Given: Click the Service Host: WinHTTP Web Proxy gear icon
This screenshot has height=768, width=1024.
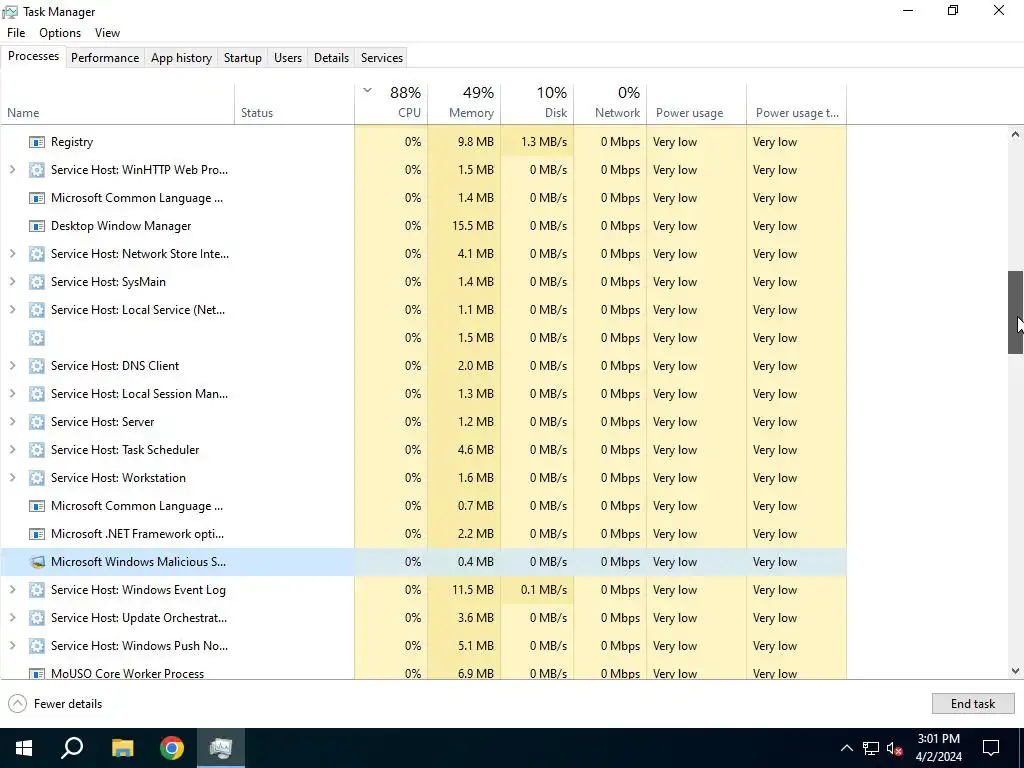Looking at the screenshot, I should tap(37, 170).
